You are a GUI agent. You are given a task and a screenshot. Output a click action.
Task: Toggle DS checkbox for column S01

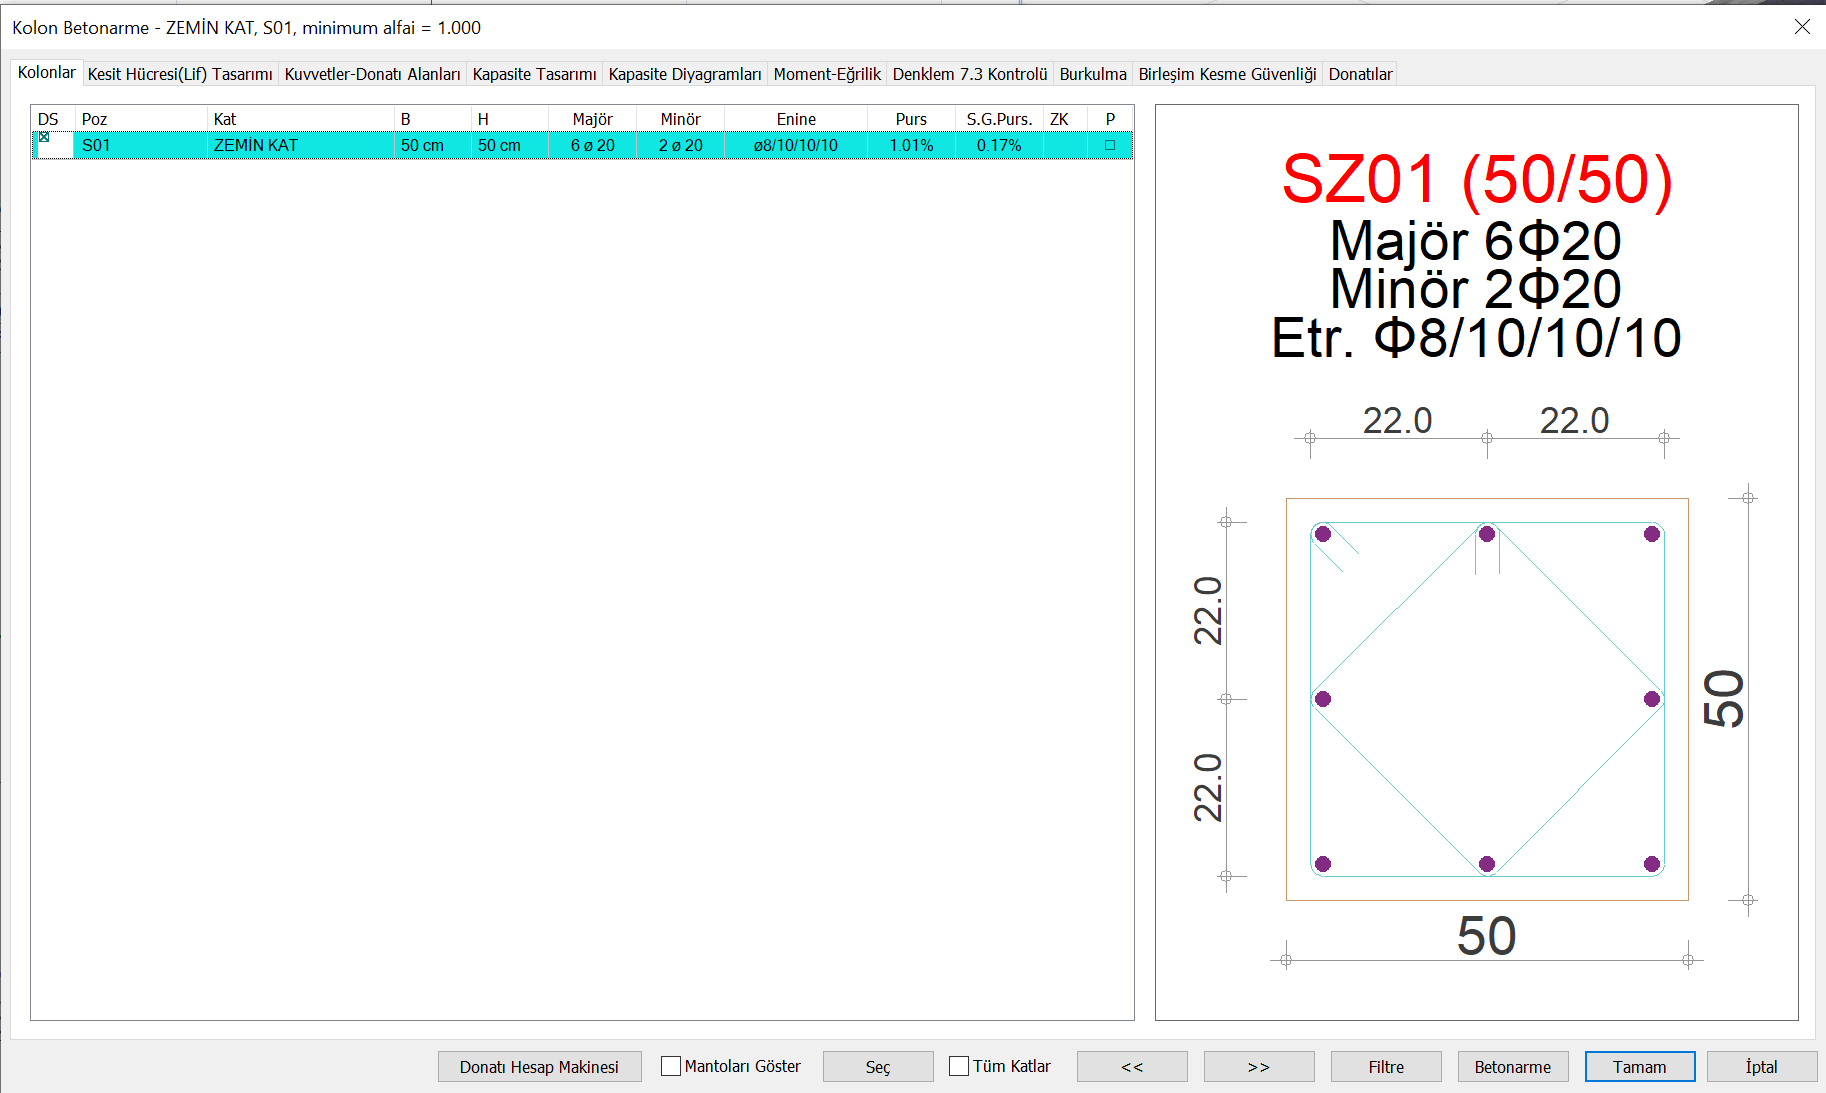pyautogui.click(x=44, y=138)
